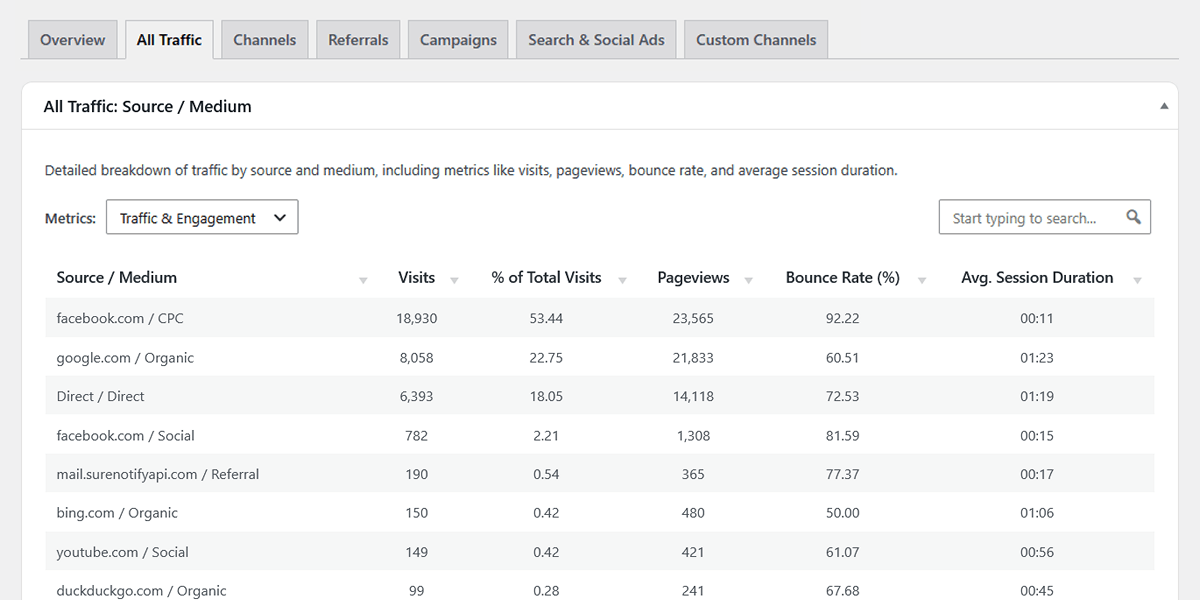Click the 01:23 session duration
The image size is (1200, 600).
click(x=1037, y=357)
